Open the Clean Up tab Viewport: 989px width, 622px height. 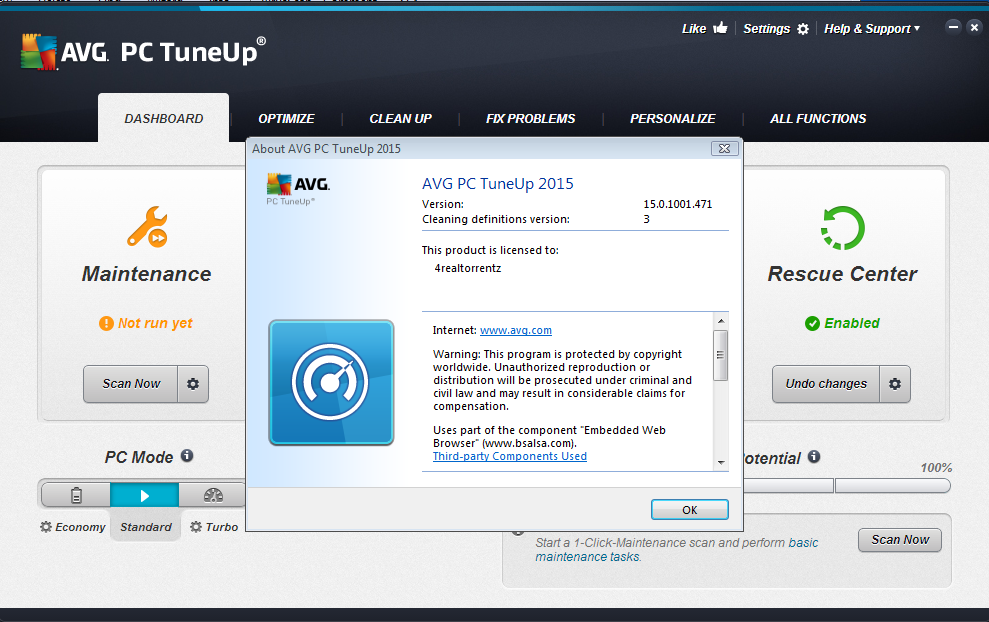pos(401,119)
